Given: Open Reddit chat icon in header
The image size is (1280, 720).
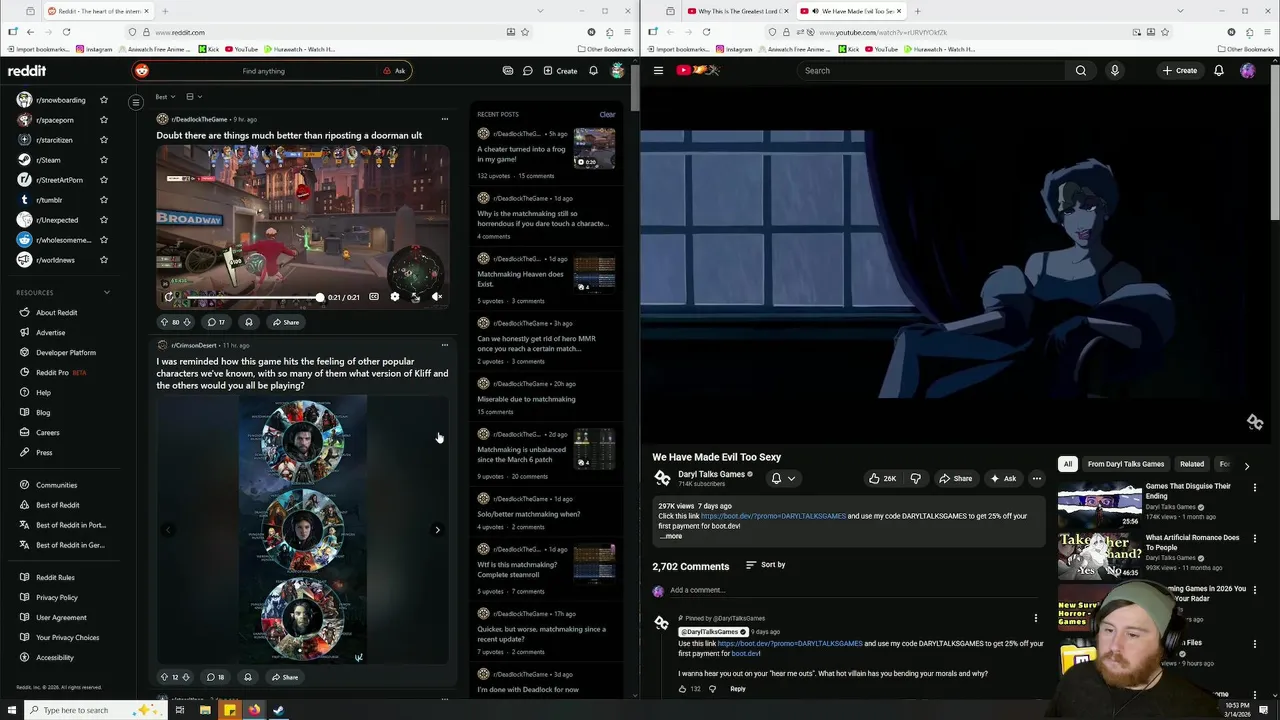Looking at the screenshot, I should pyautogui.click(x=527, y=71).
